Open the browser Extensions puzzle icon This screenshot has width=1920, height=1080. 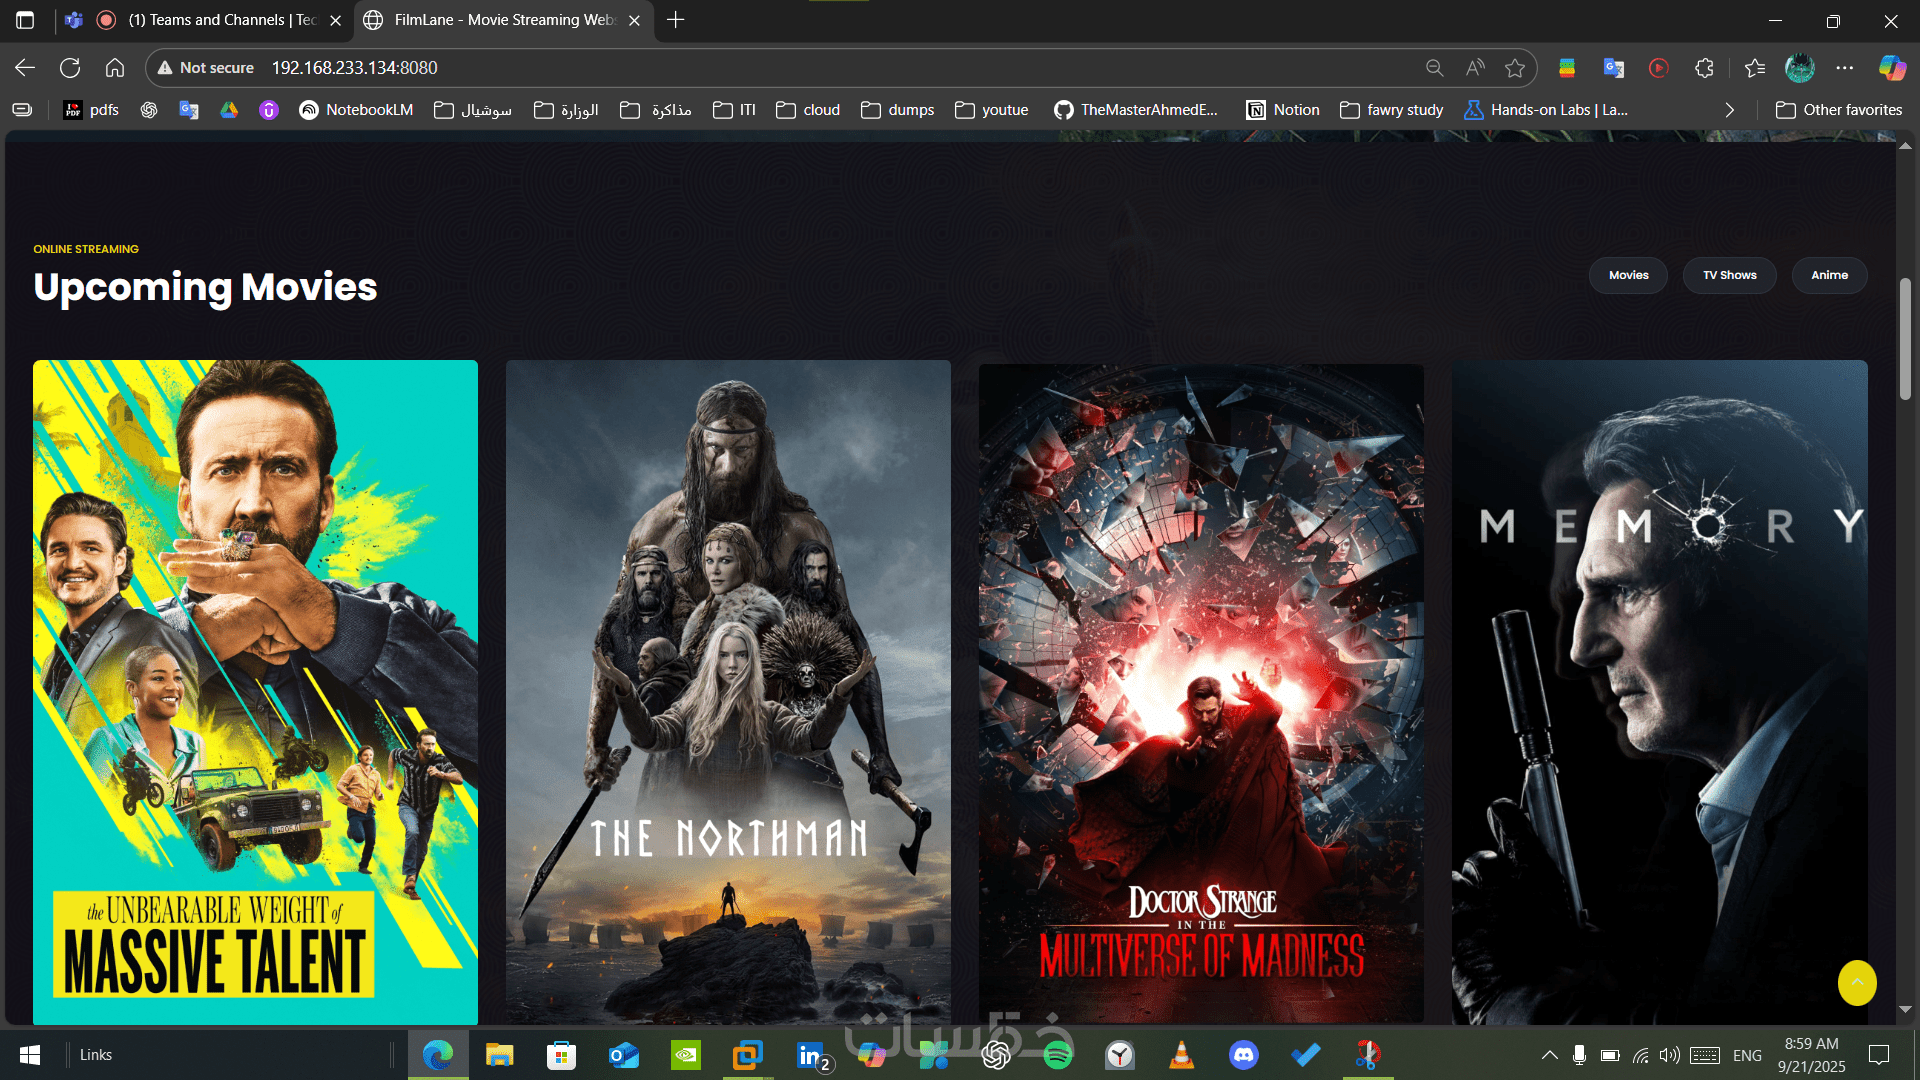1705,68
